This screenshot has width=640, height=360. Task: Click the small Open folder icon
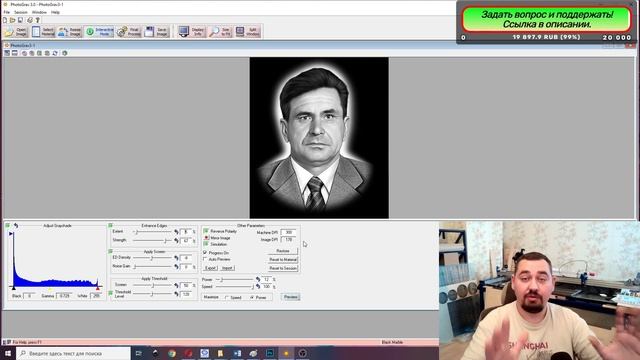coord(13,20)
